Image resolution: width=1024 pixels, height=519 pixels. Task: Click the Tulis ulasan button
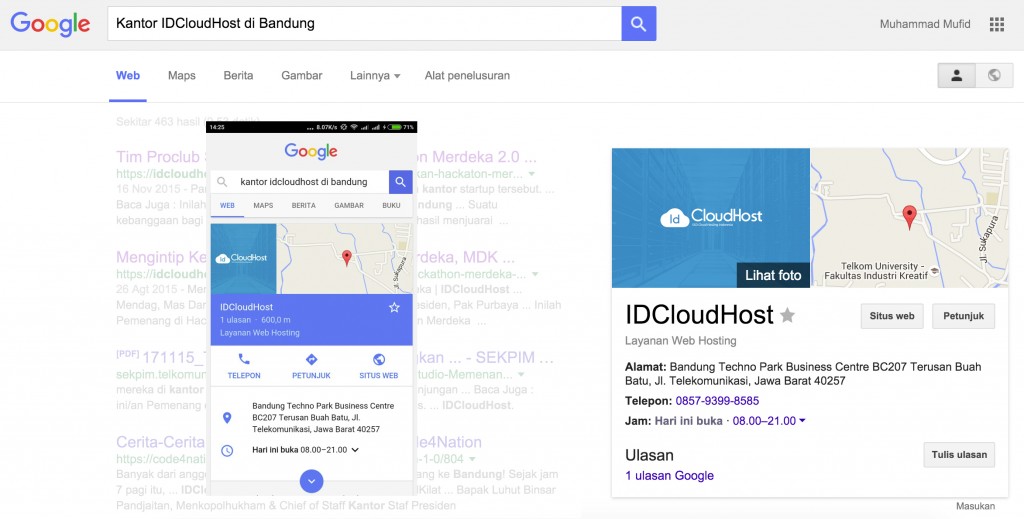click(x=959, y=455)
